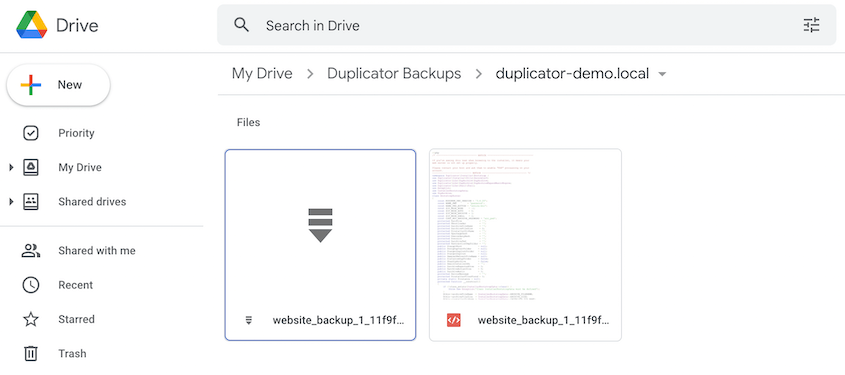Go to My Drive breadcrumb
Screen dimensions: 845x375
[262, 73]
